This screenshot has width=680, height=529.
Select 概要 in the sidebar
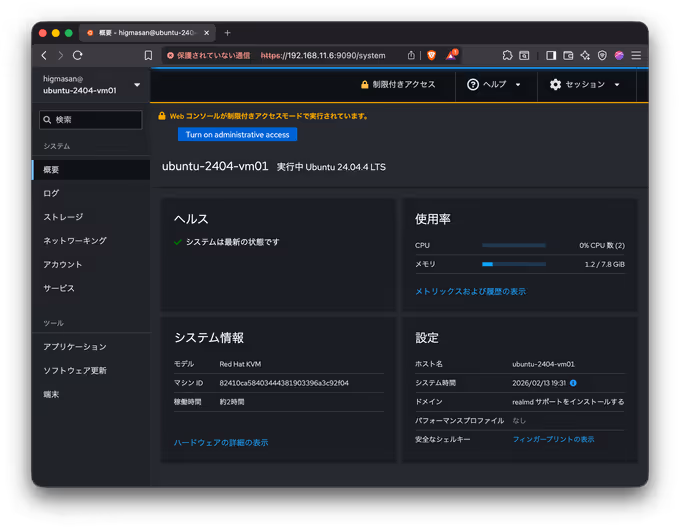[91, 170]
